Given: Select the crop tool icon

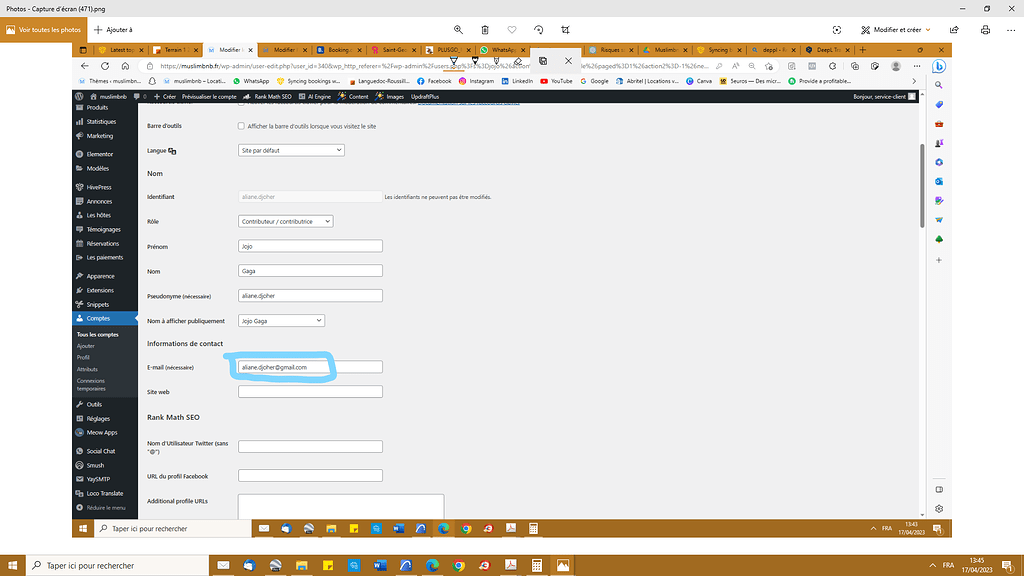Looking at the screenshot, I should (x=566, y=30).
